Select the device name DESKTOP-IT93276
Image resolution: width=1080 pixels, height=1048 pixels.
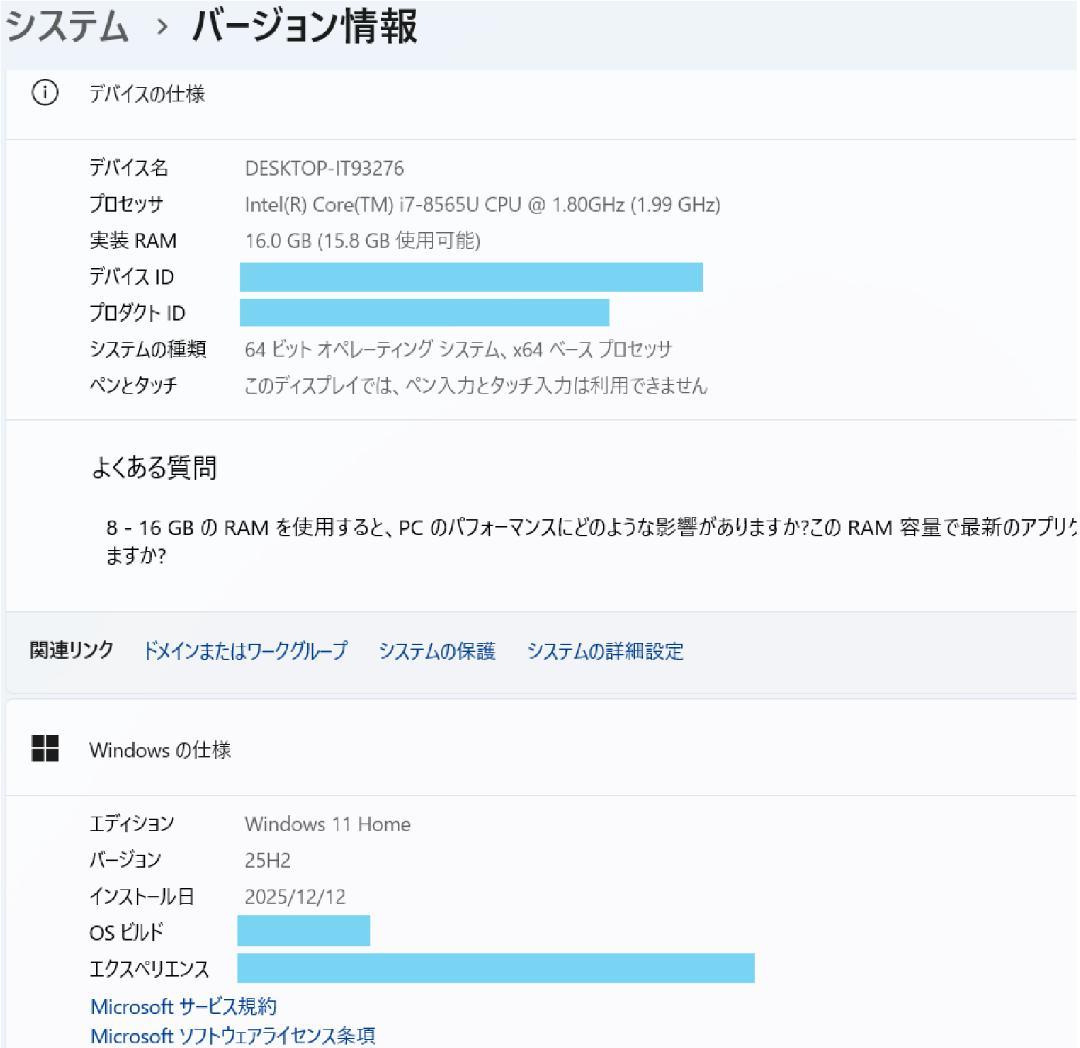(327, 168)
